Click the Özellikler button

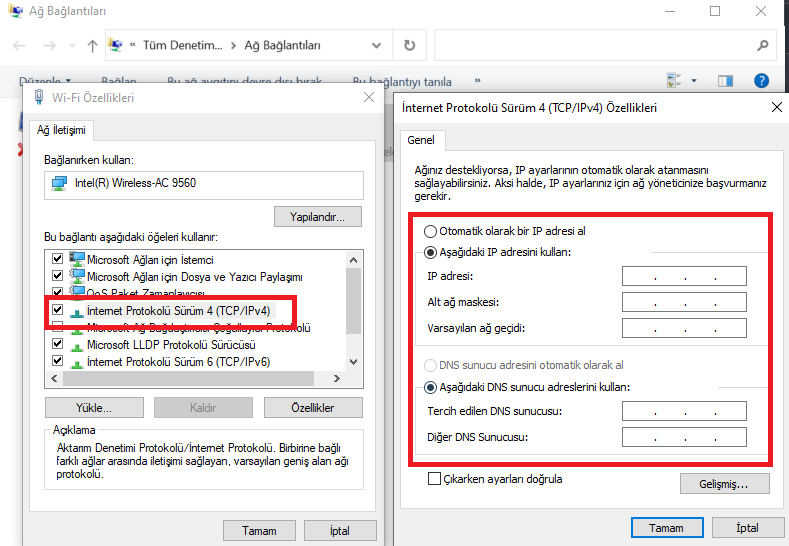coord(313,408)
